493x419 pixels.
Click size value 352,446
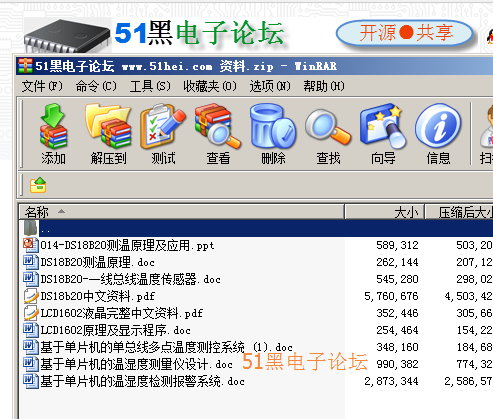pos(397,313)
